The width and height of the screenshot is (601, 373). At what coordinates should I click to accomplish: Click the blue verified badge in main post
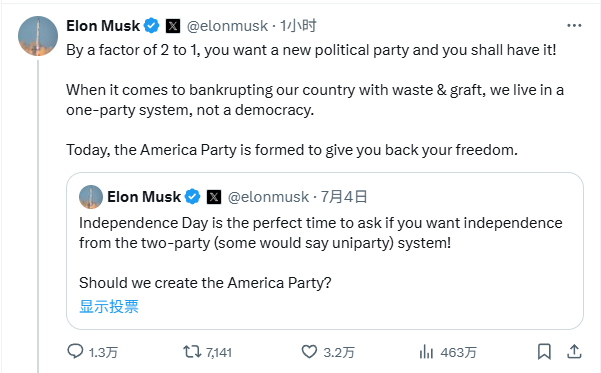coord(151,26)
